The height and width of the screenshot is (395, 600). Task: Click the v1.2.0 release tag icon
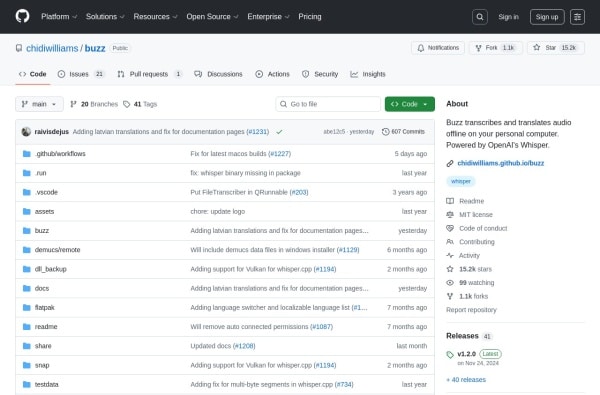(450, 355)
